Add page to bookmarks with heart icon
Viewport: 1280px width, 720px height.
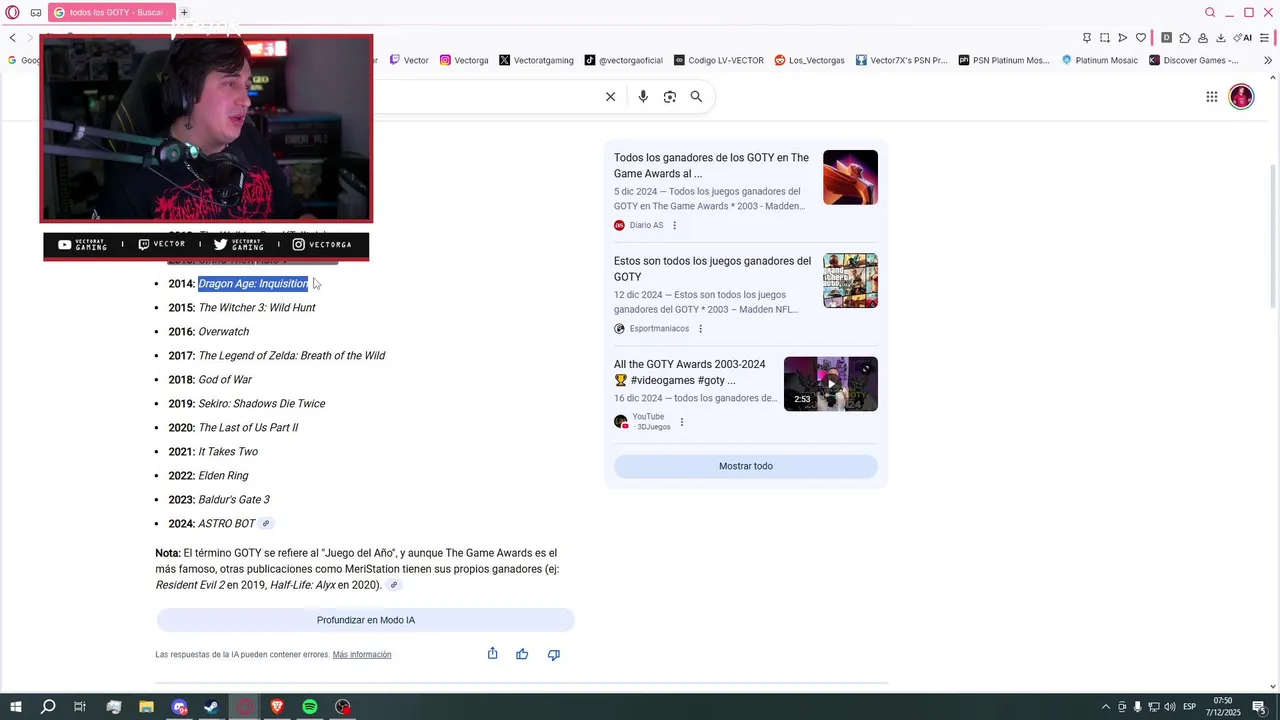point(1141,38)
